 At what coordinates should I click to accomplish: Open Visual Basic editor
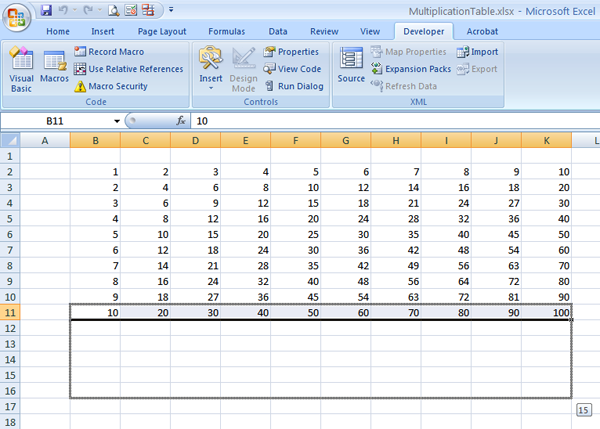pos(21,70)
